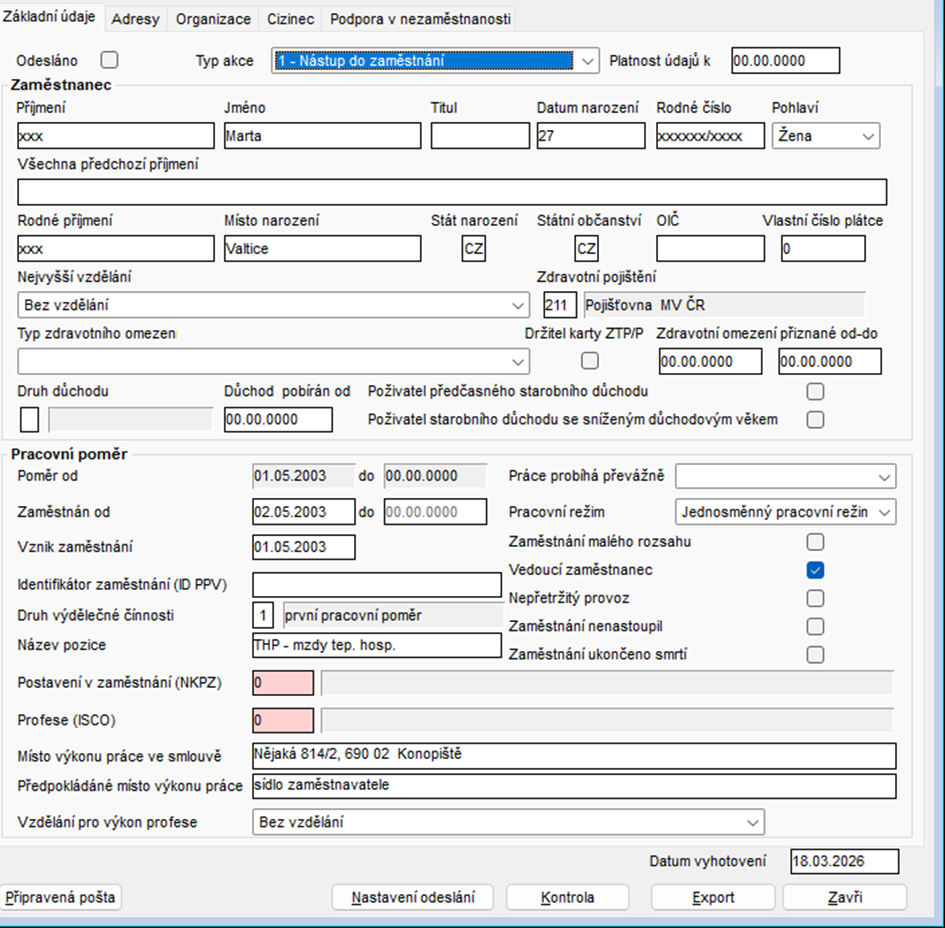Select the Identifikátor zaměstnání (ID PPV) field
The image size is (945, 928).
click(x=377, y=585)
